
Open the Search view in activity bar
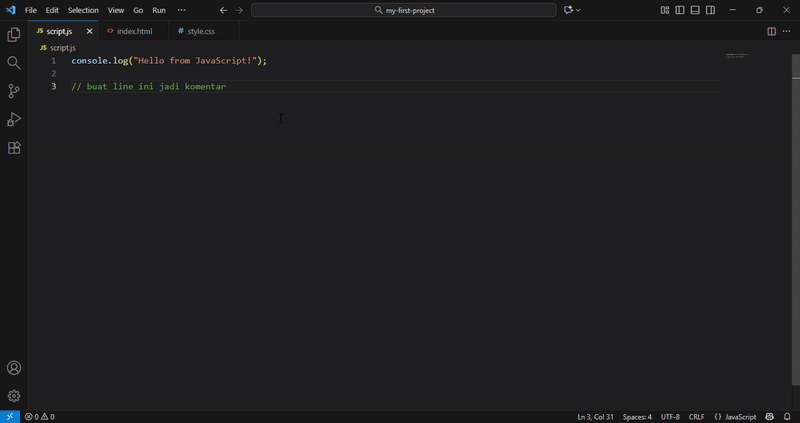pos(14,63)
